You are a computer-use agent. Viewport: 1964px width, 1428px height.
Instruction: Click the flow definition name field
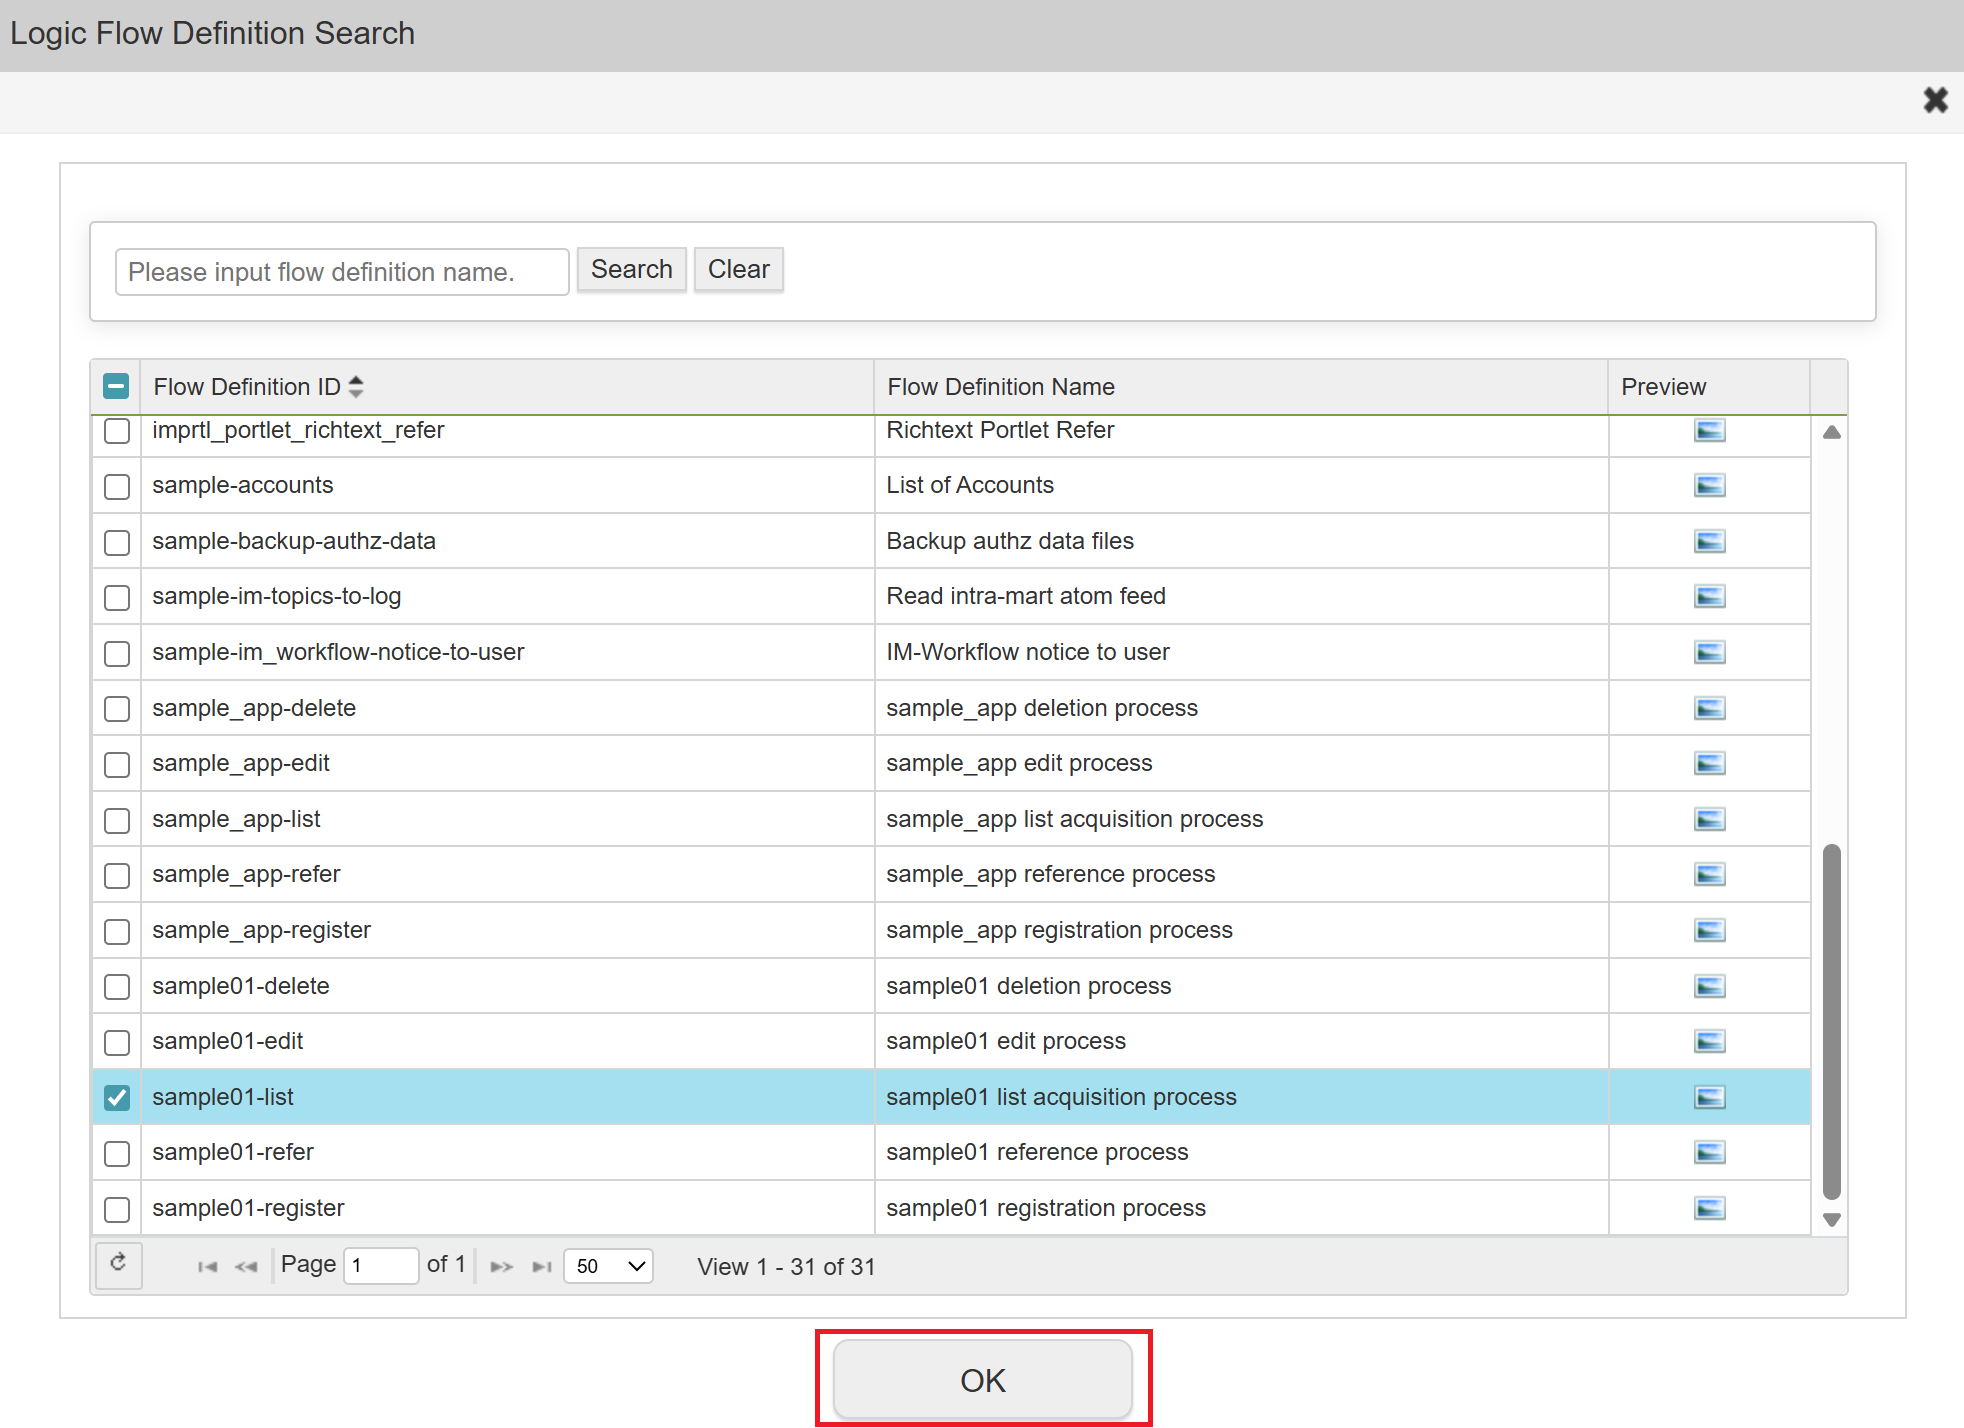click(342, 272)
